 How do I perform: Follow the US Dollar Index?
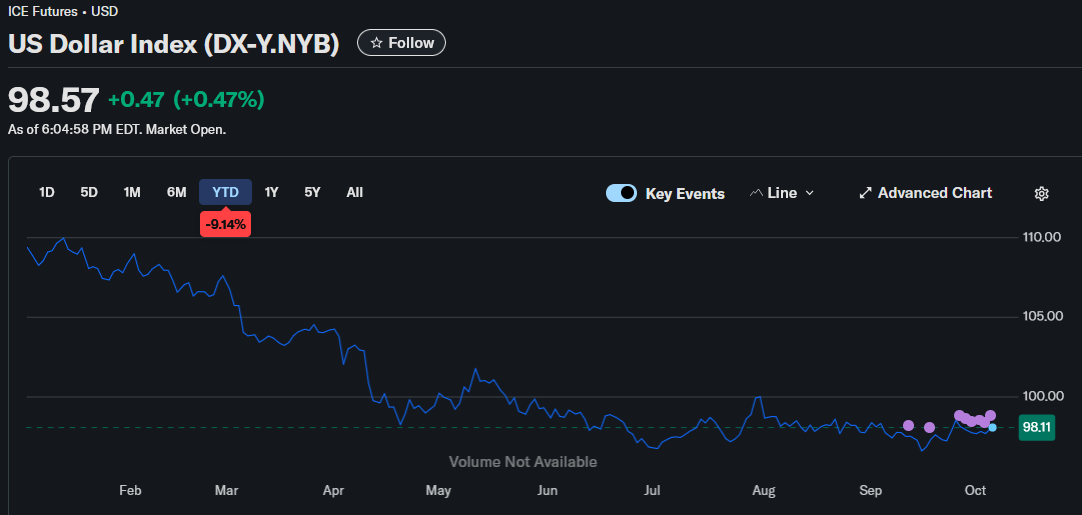point(401,43)
